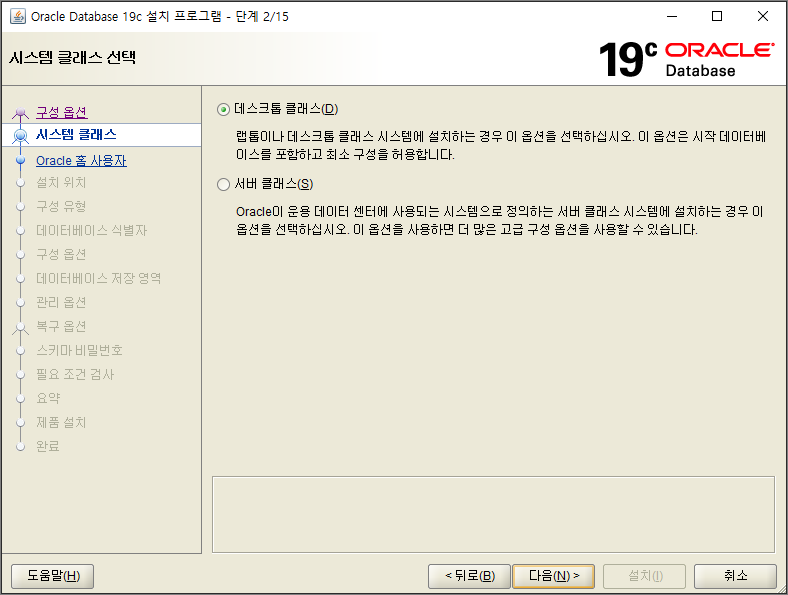
Task: Click the Oracle 홈 사용자 step bullet
Action: point(20,160)
